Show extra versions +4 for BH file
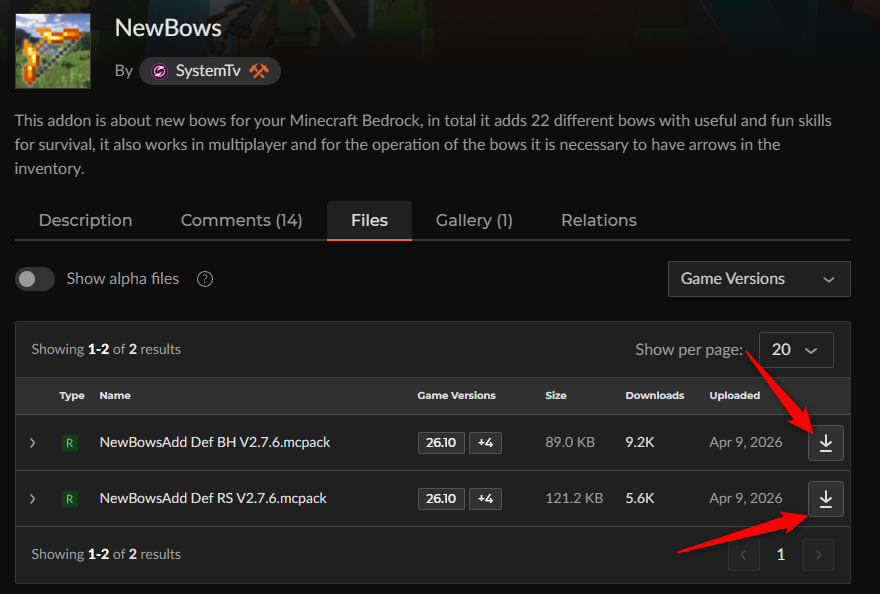The height and width of the screenshot is (594, 880). pos(485,442)
